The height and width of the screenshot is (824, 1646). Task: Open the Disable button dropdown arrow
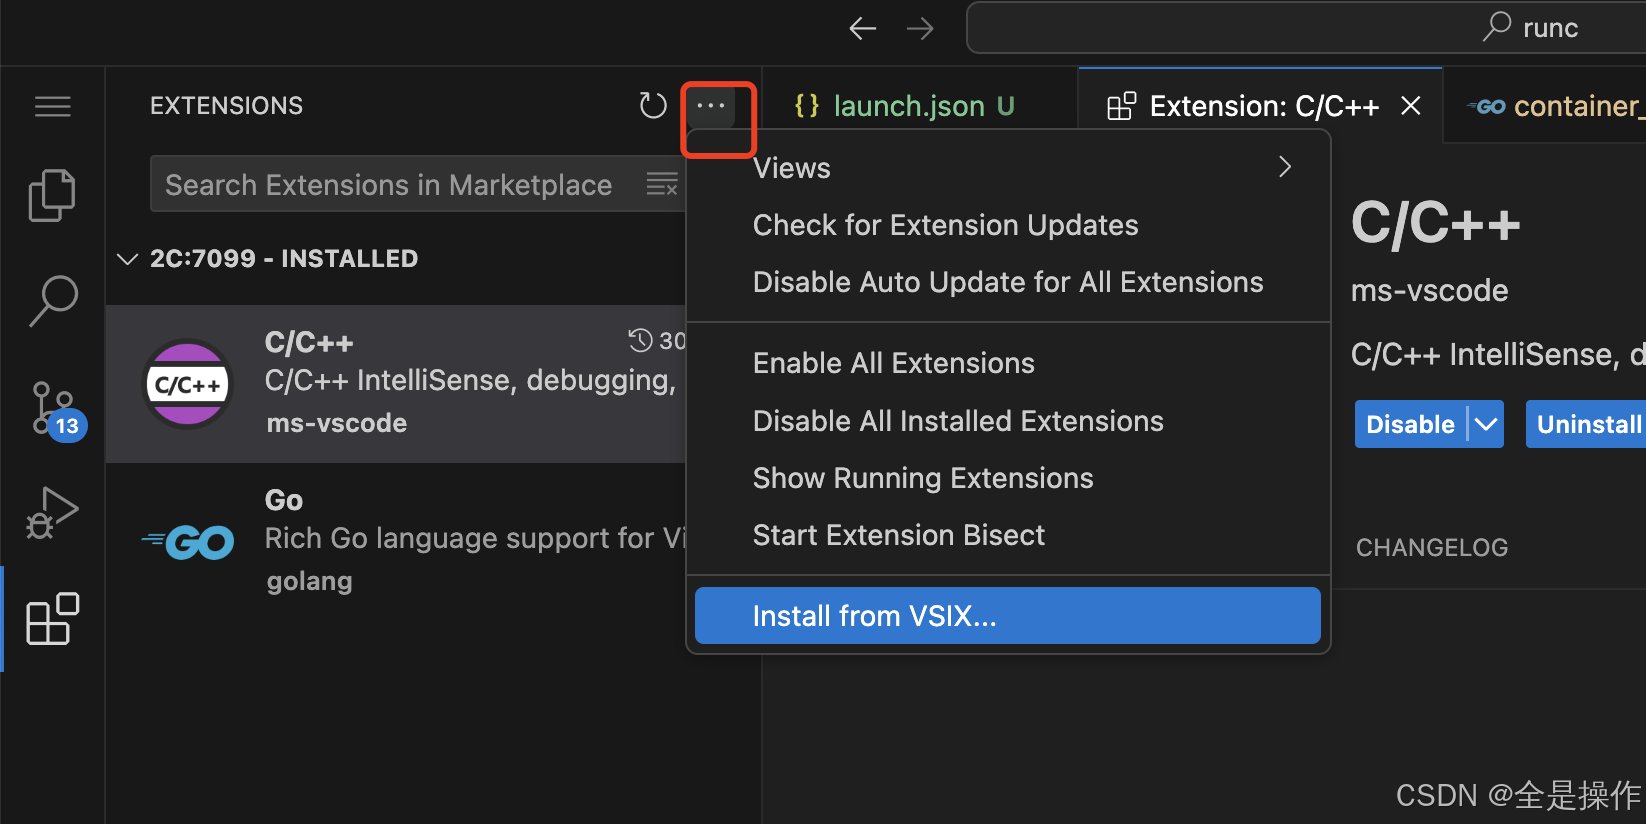pyautogui.click(x=1486, y=424)
